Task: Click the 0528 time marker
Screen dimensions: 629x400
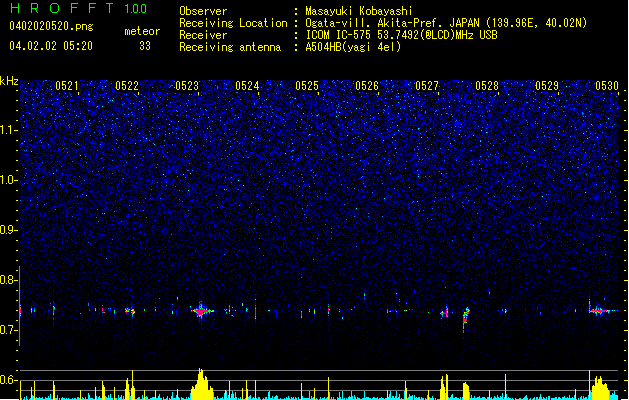Action: [487, 86]
